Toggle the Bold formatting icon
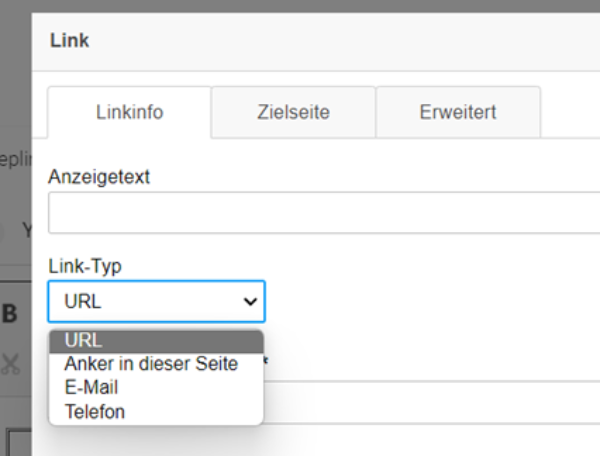The width and height of the screenshot is (600, 456). point(10,314)
